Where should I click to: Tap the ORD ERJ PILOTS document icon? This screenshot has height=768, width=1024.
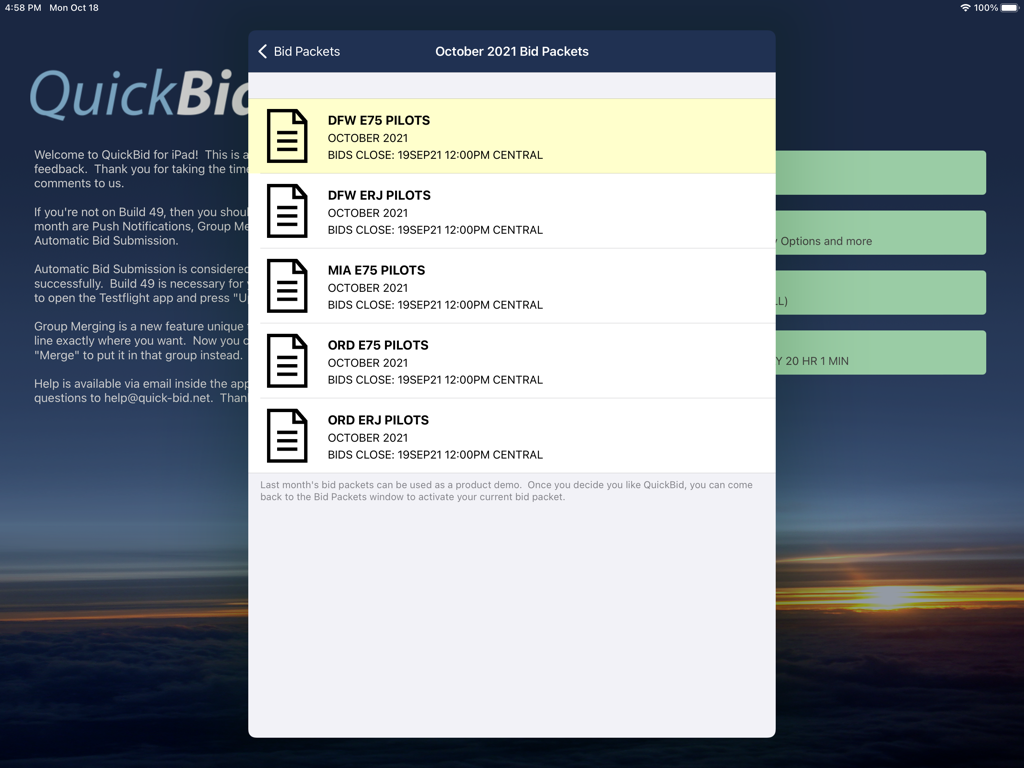coord(287,436)
